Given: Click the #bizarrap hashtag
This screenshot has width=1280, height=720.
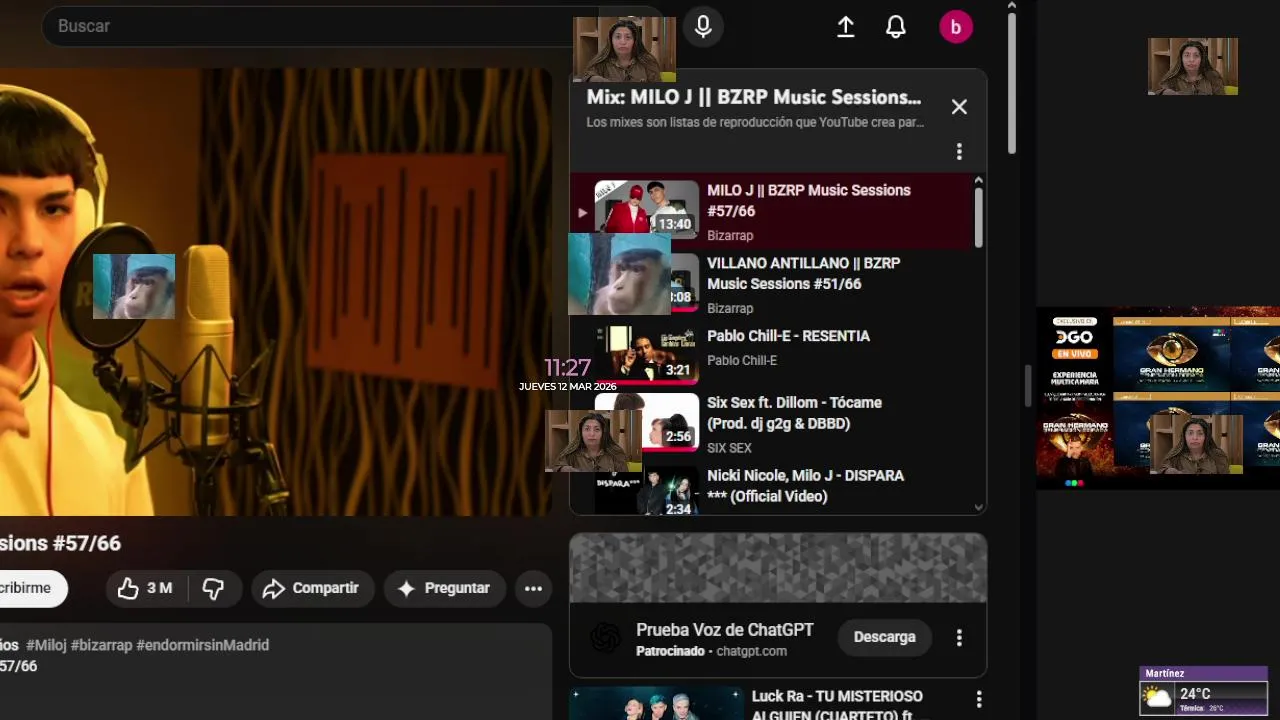Looking at the screenshot, I should (101, 645).
